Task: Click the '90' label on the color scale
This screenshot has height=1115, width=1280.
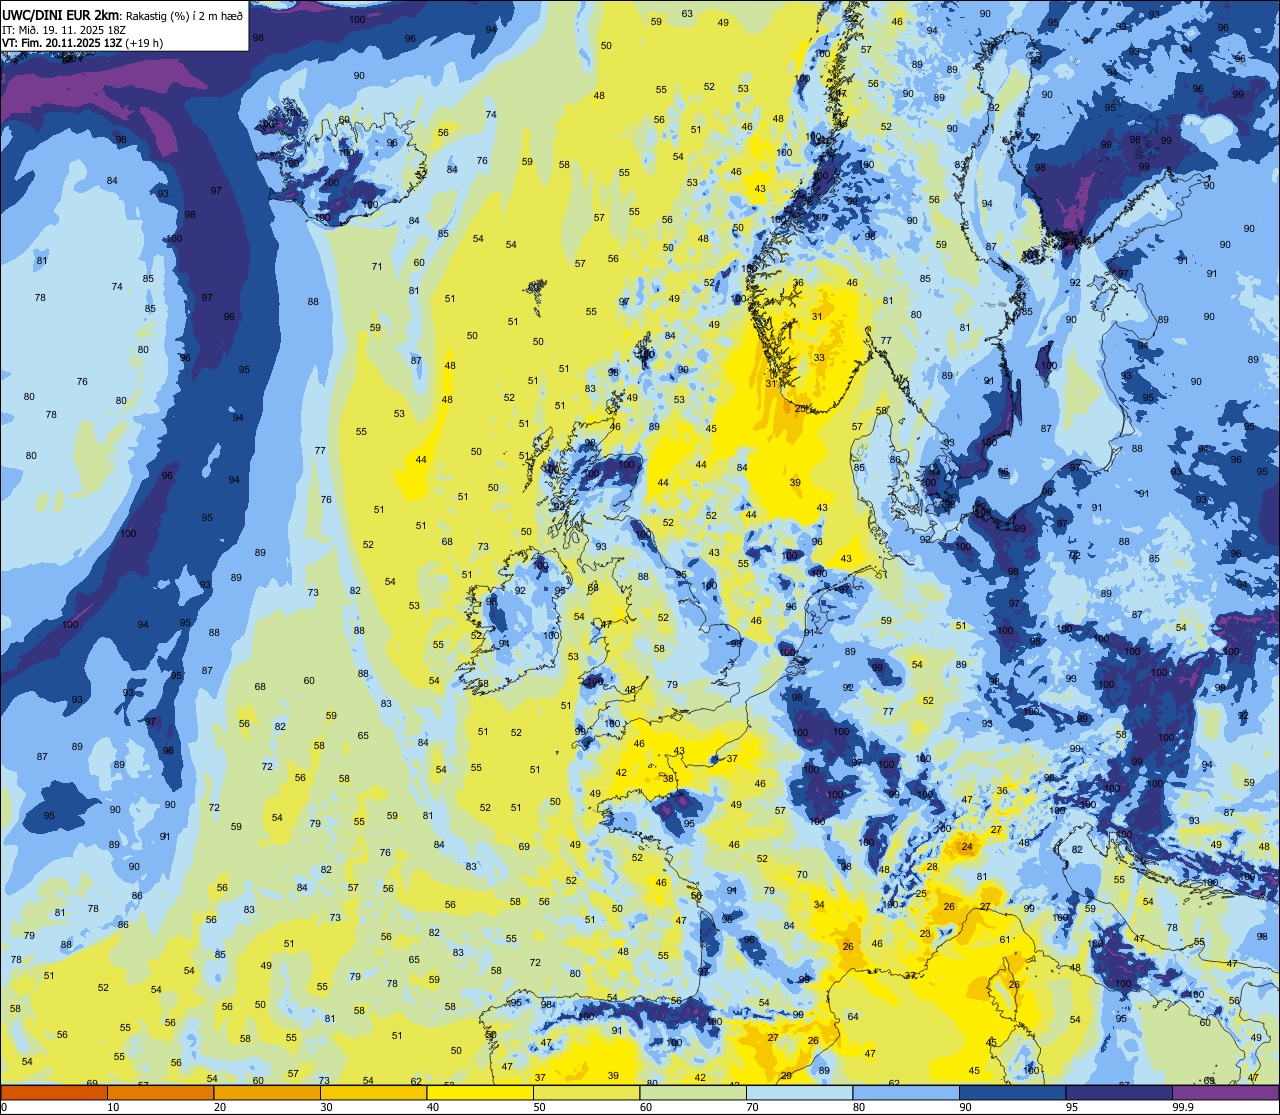Action: (x=965, y=1107)
